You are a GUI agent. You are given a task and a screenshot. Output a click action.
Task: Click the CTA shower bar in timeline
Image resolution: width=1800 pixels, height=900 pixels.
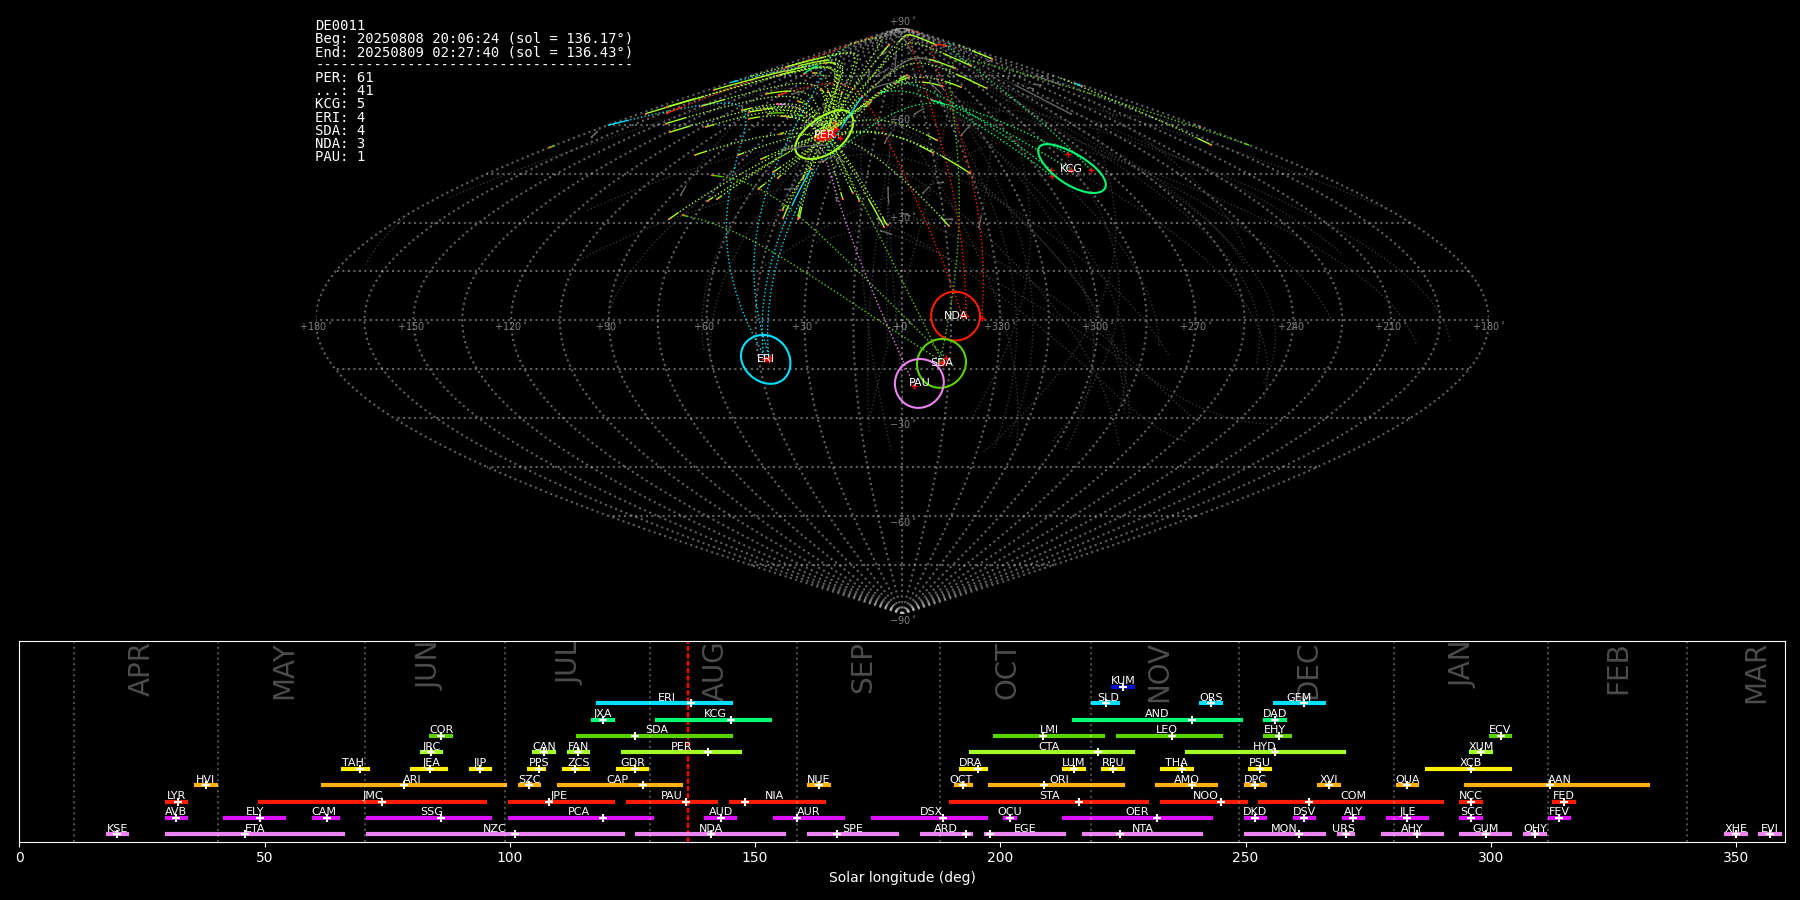[x=1052, y=752]
